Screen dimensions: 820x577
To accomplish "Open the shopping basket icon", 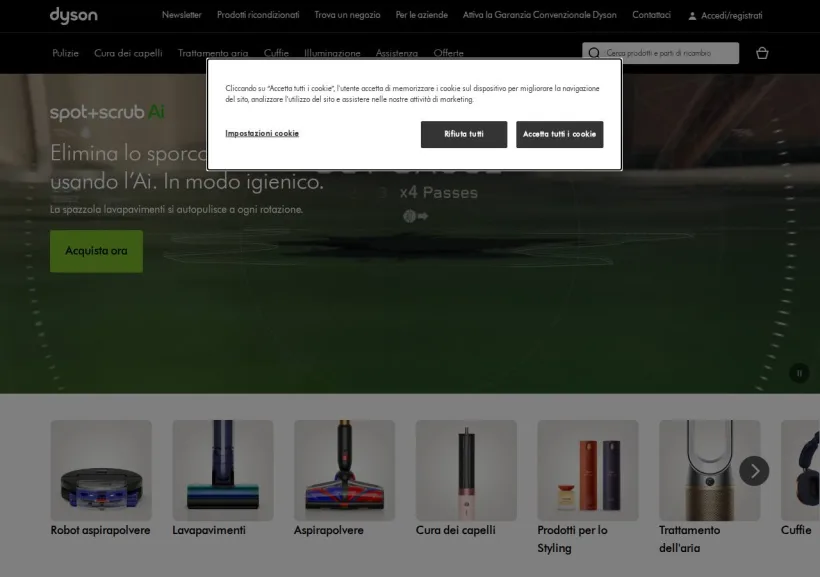I will click(762, 53).
